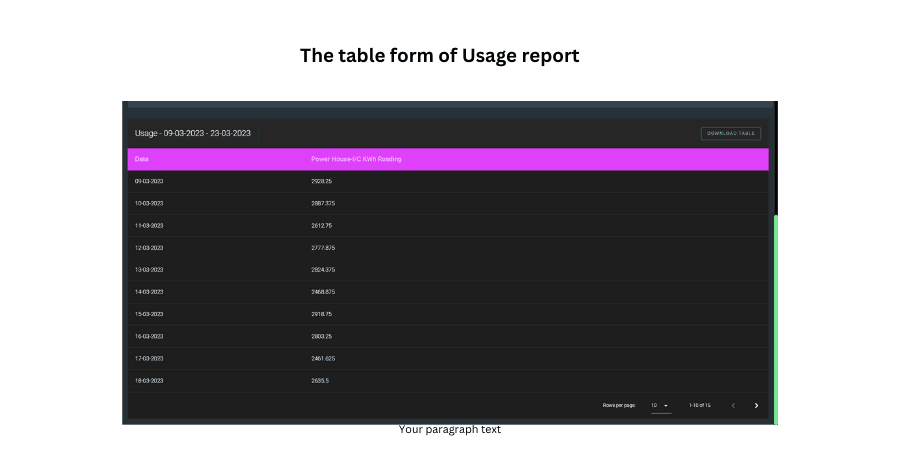Click the reading value 2777.875

click(x=323, y=248)
